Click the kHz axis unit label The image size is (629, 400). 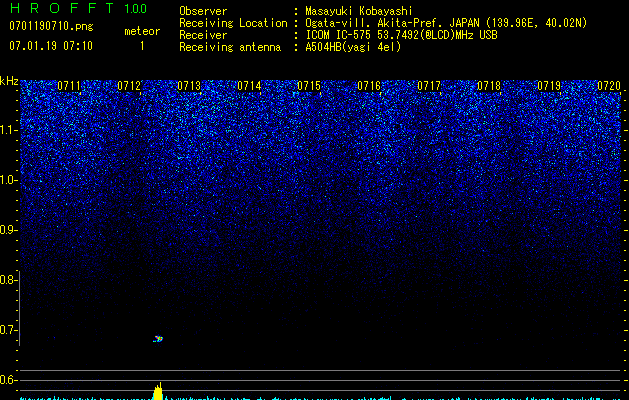click(x=9, y=81)
